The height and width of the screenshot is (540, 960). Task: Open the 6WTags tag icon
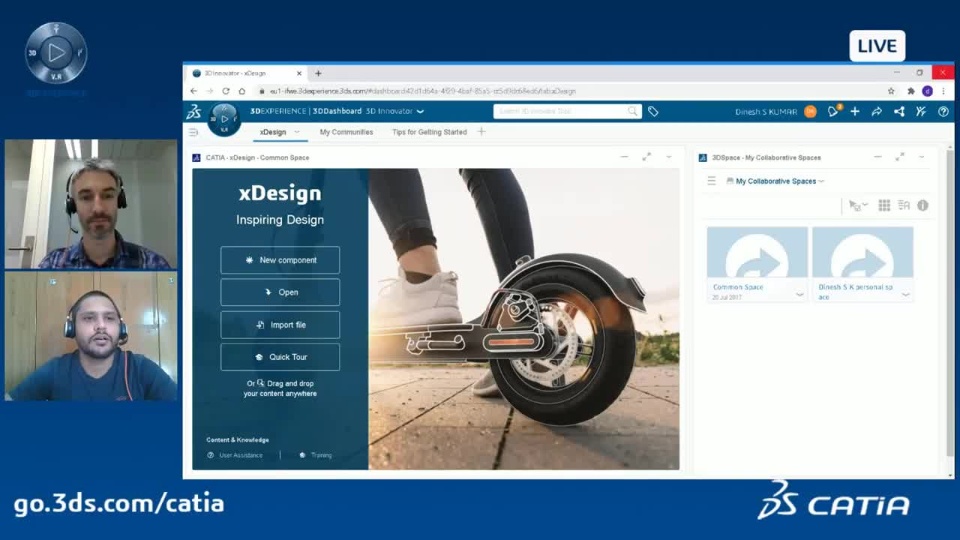coord(653,111)
